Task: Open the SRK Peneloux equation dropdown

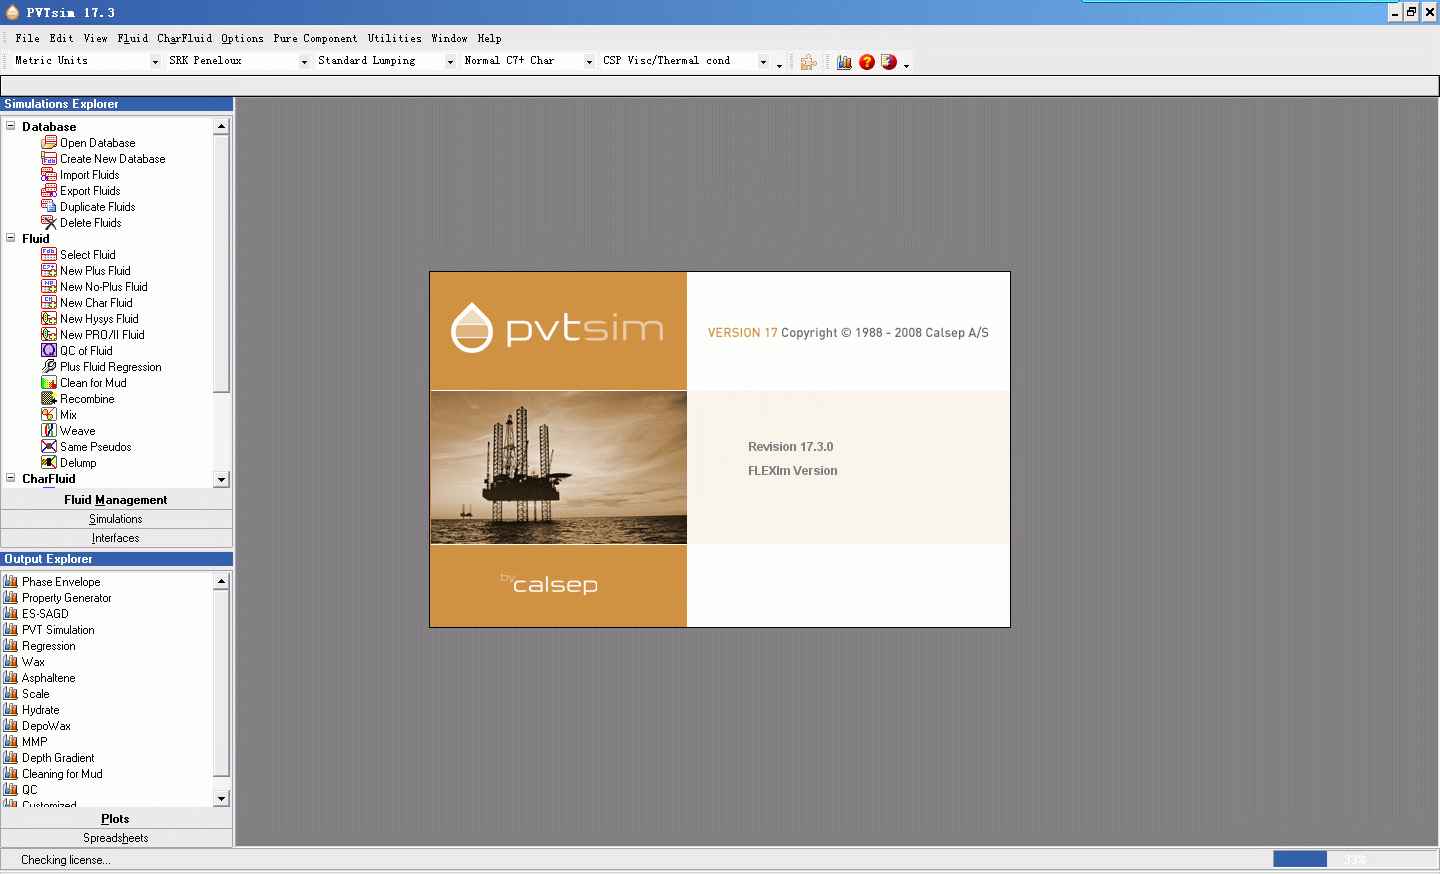Action: (x=305, y=62)
